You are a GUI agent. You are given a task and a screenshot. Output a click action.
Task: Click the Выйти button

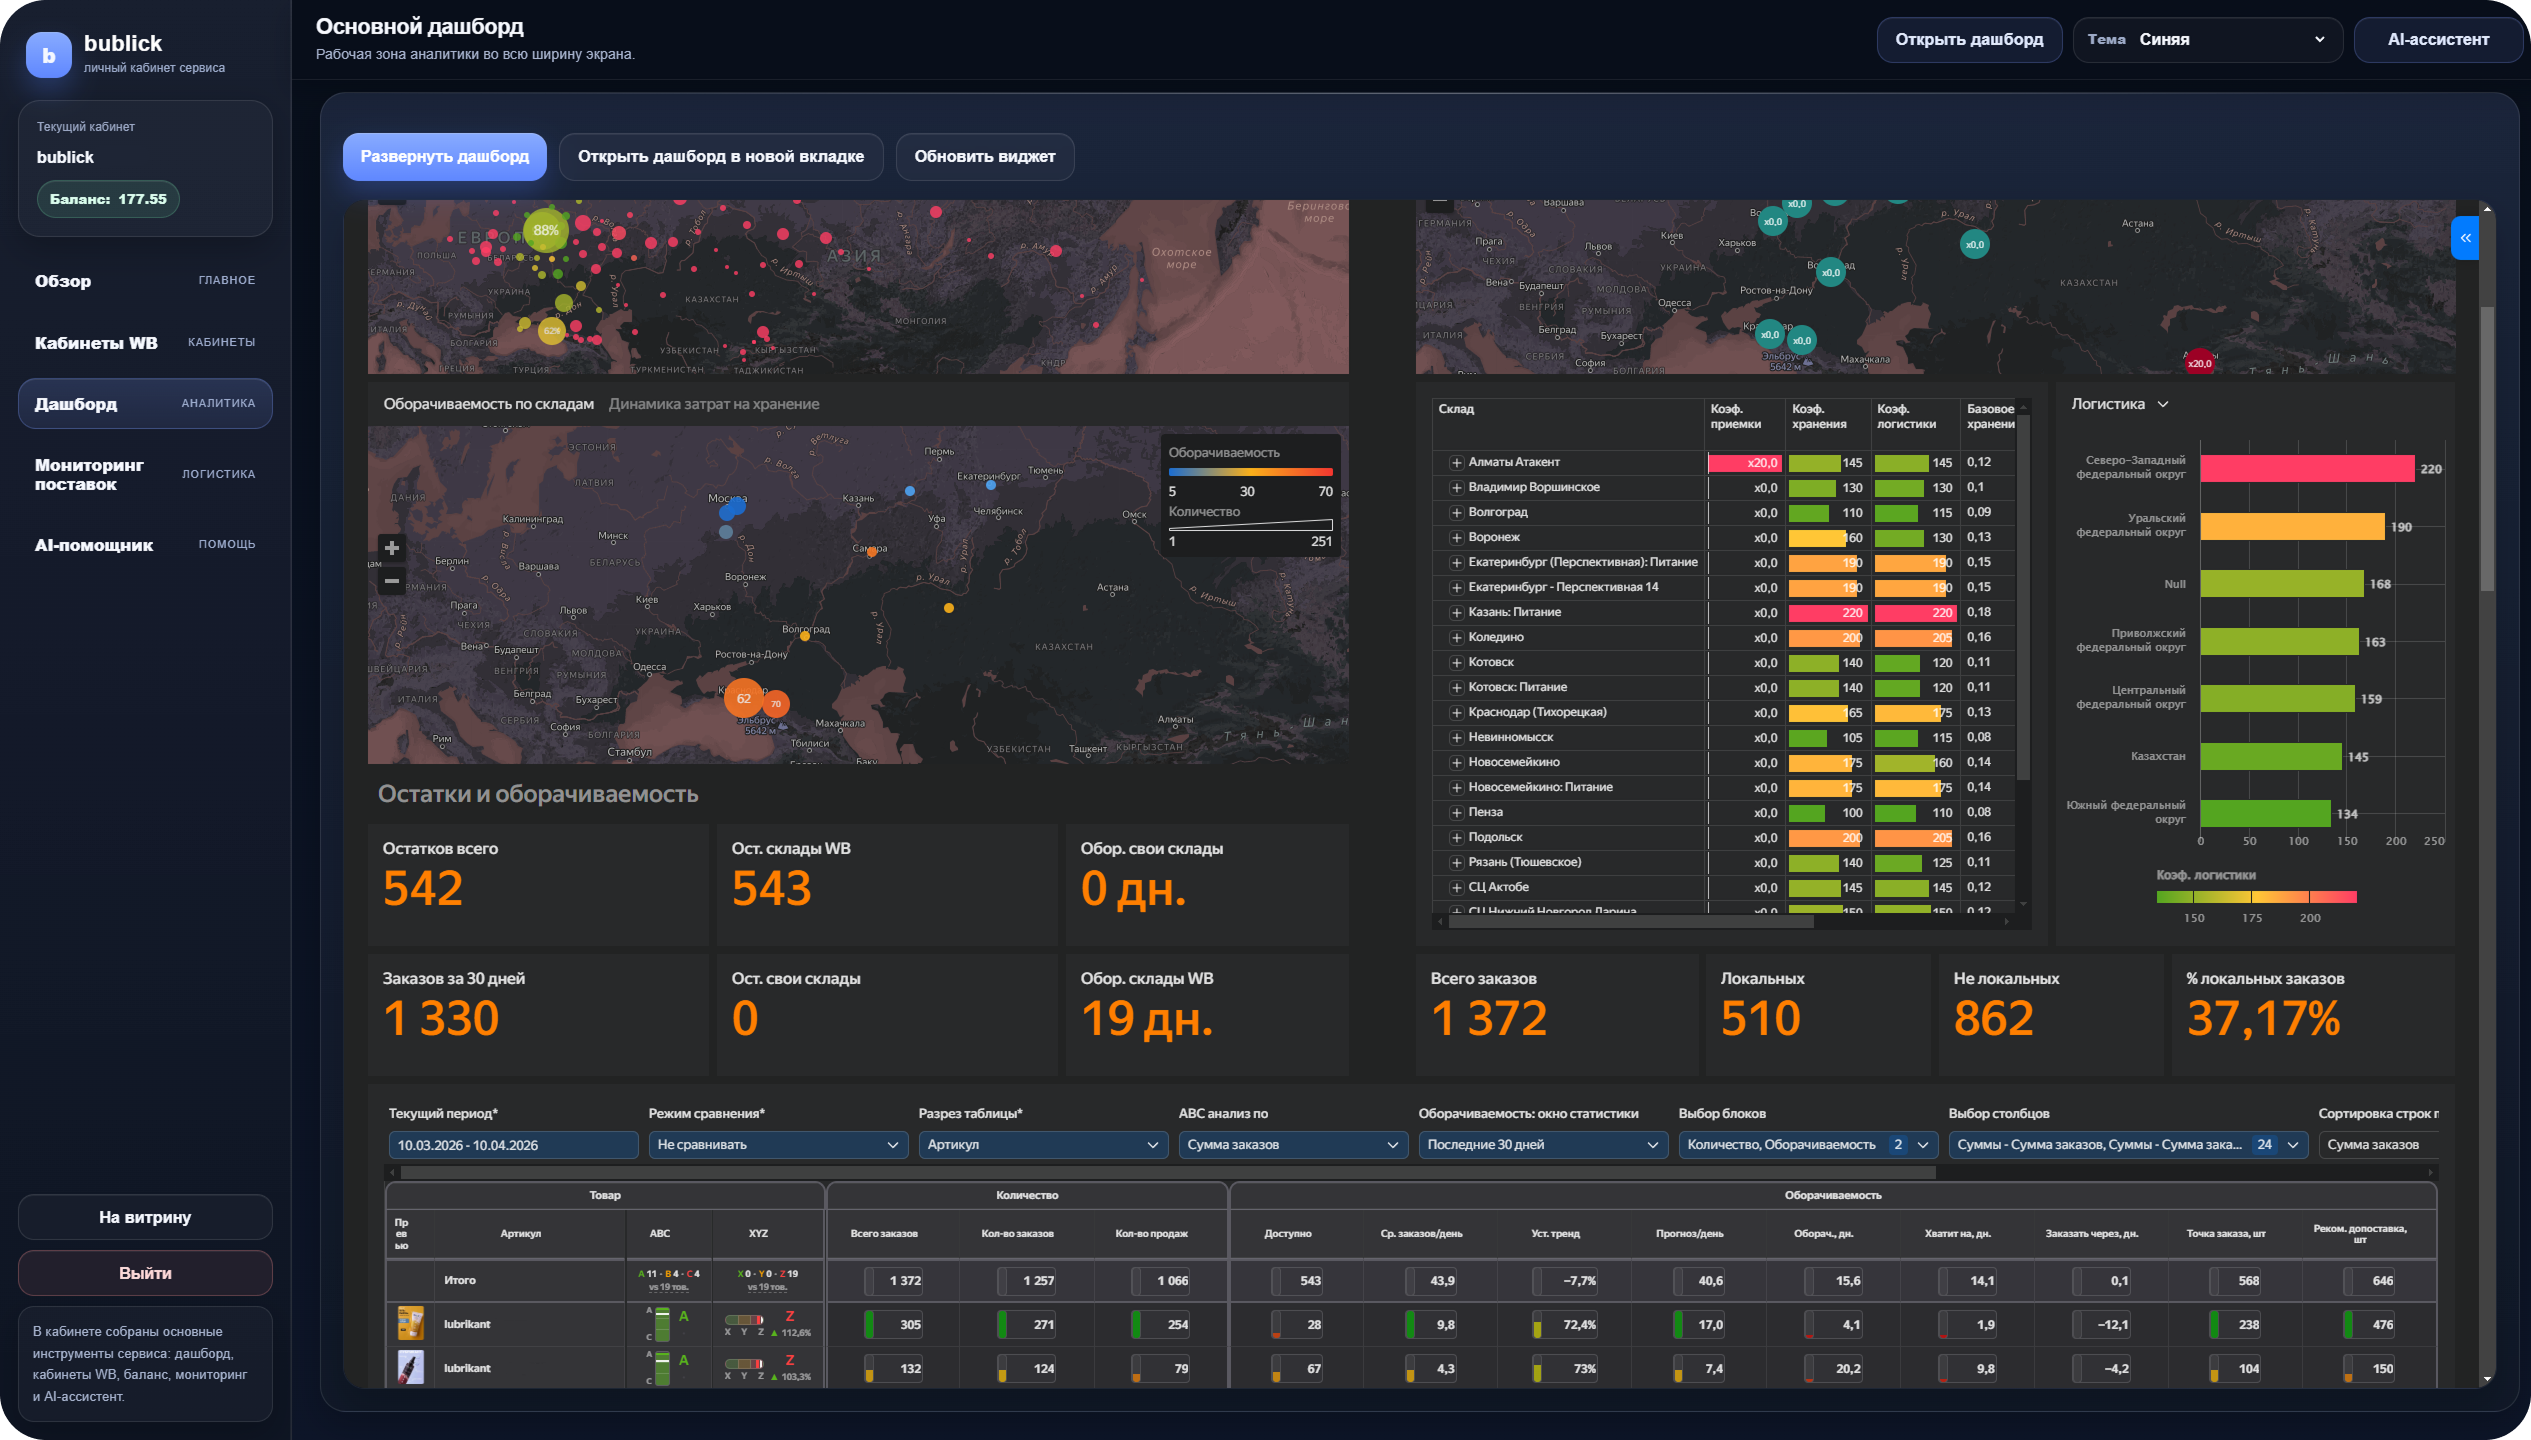[x=145, y=1273]
